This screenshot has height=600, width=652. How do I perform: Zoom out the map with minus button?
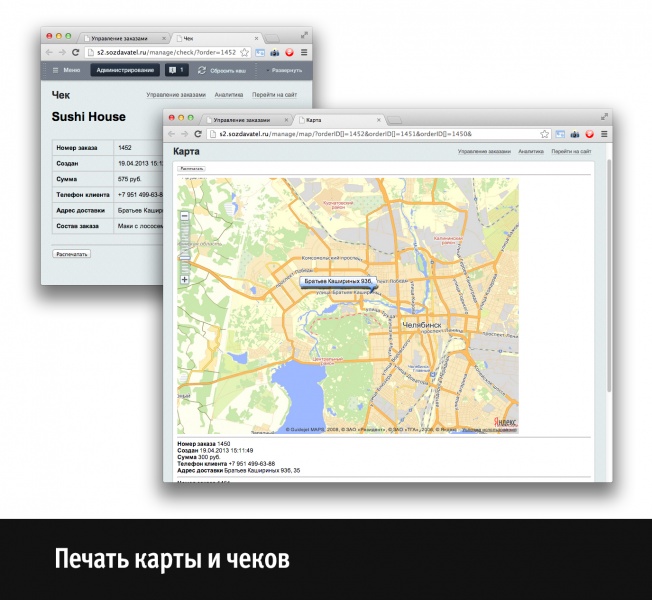(x=185, y=216)
